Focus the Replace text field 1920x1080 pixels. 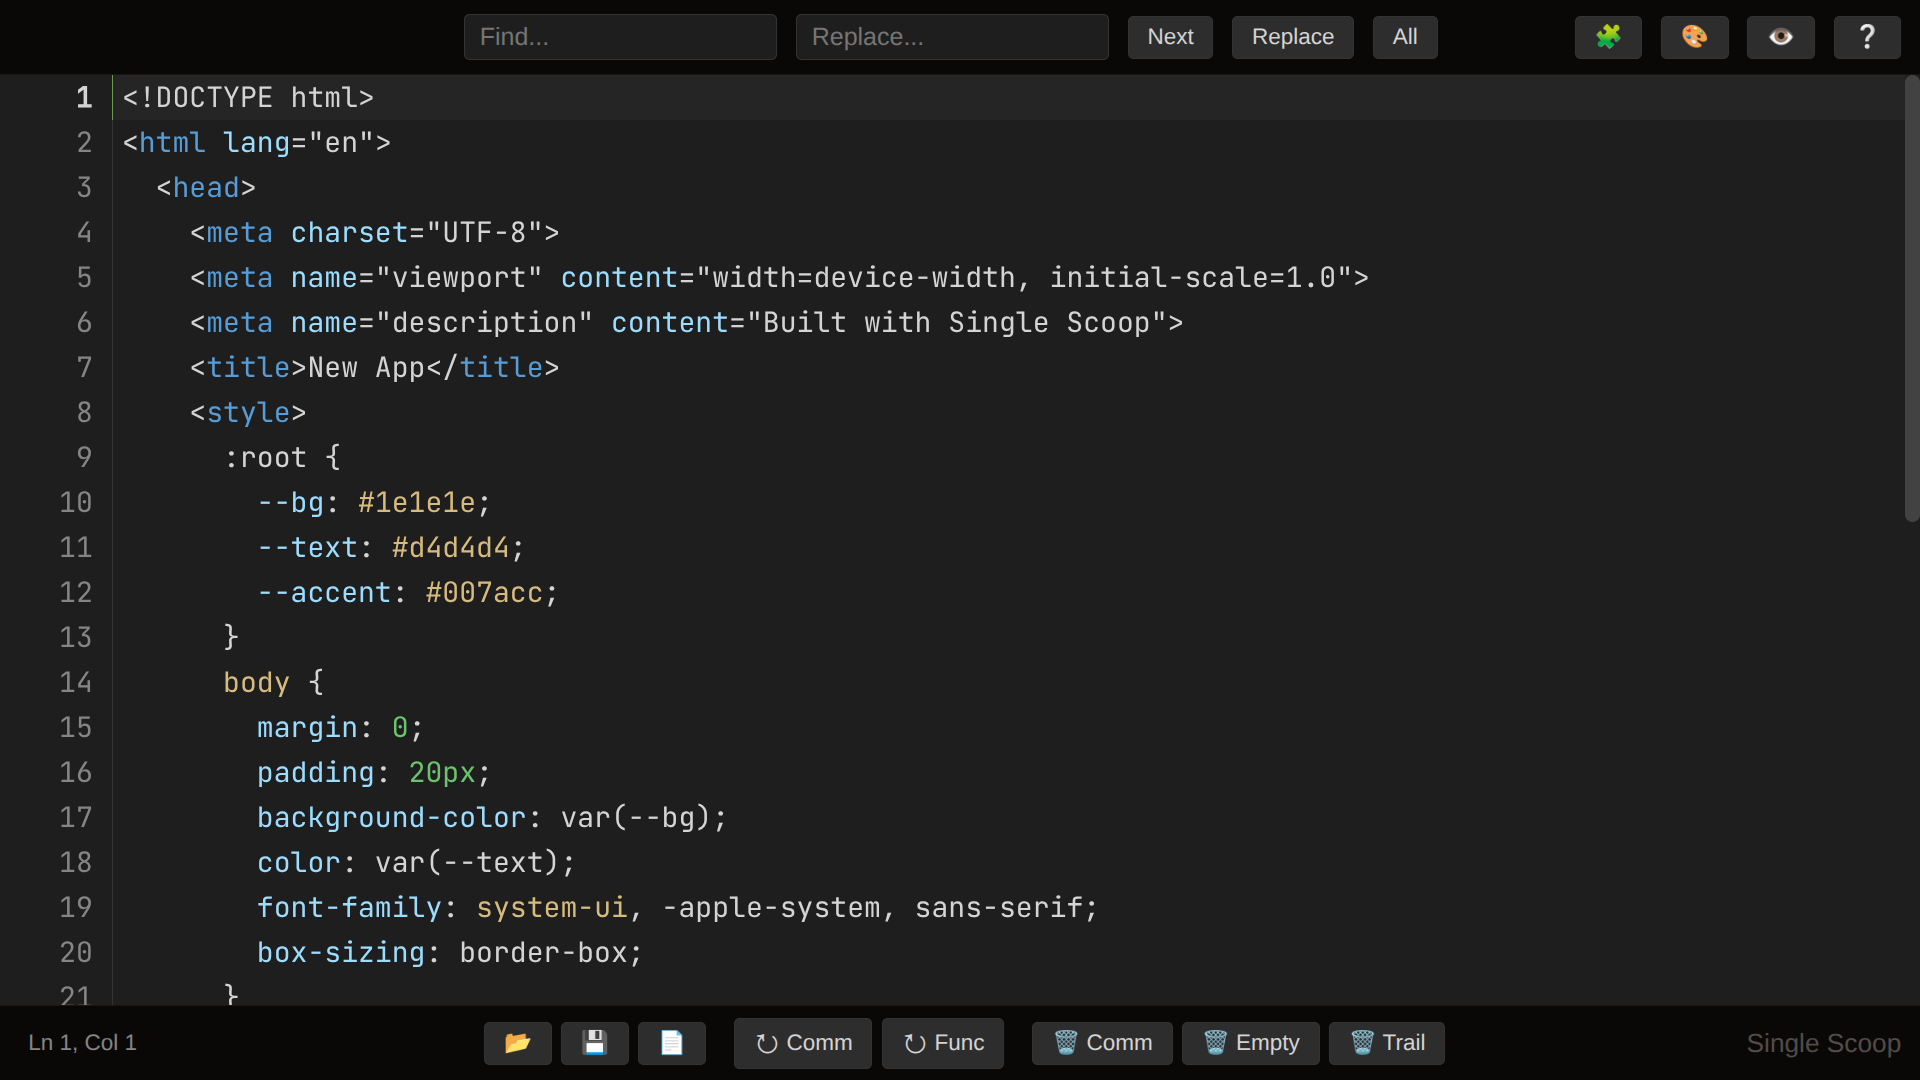pos(952,37)
